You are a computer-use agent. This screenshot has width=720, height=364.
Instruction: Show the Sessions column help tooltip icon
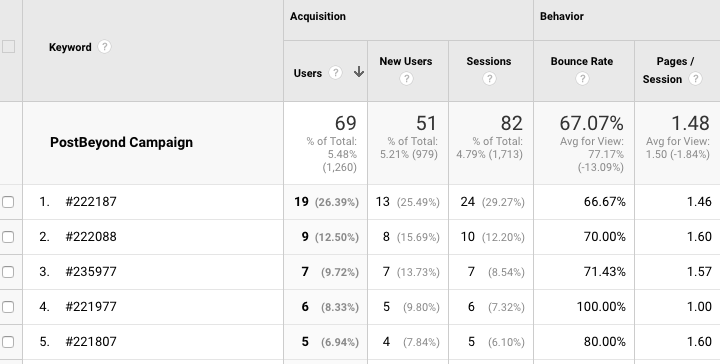(489, 79)
